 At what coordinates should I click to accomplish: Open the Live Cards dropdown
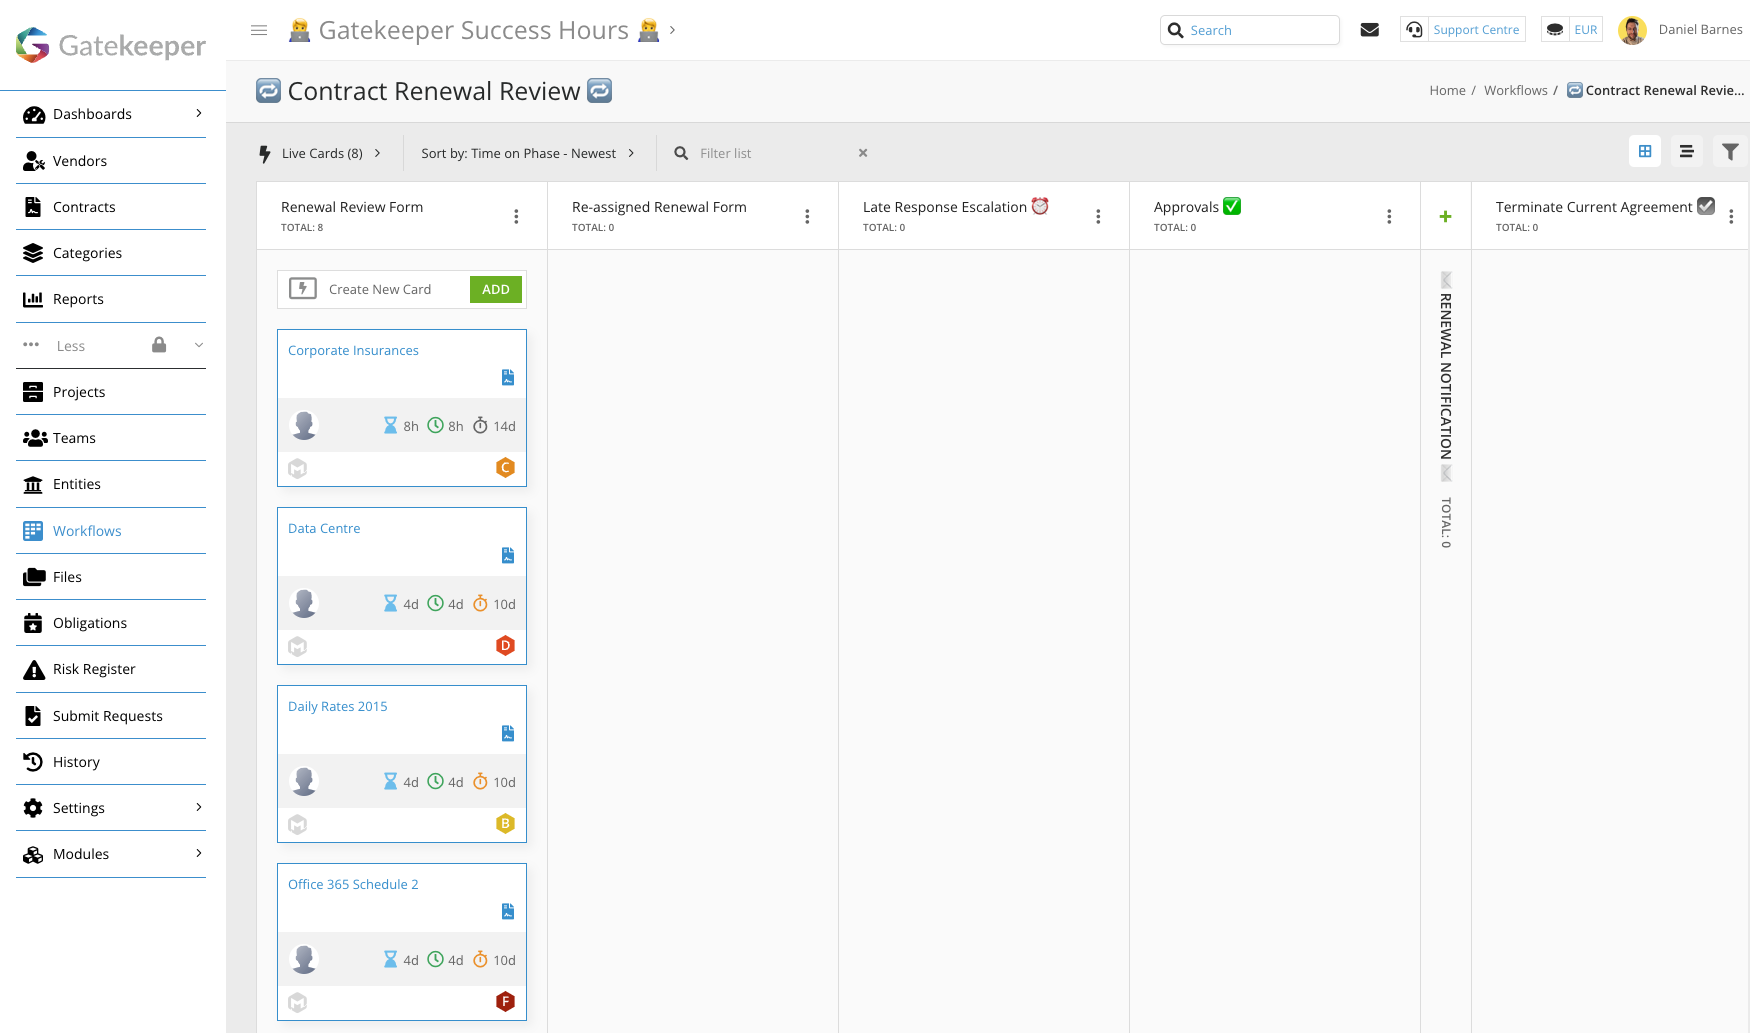[x=322, y=153]
